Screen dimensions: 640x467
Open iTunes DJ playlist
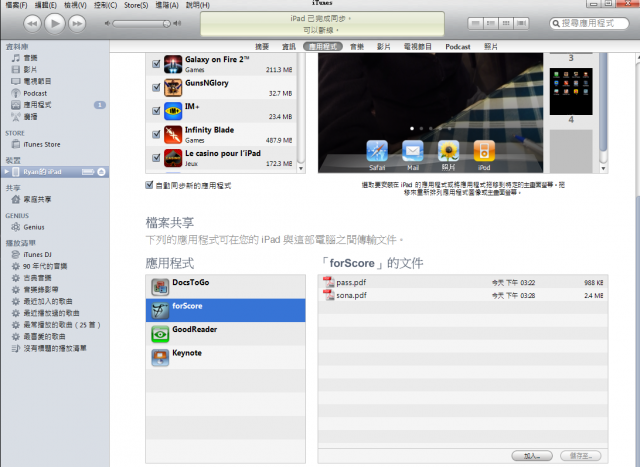pos(37,254)
